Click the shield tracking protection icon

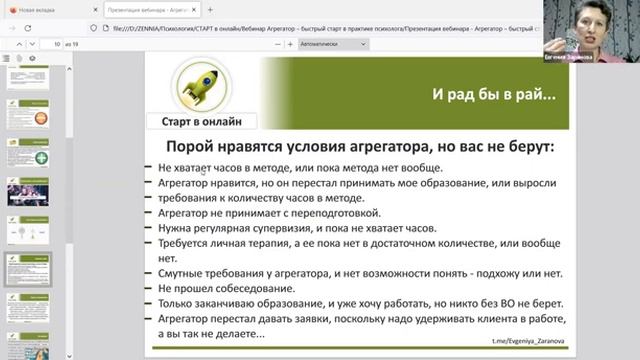point(94,28)
